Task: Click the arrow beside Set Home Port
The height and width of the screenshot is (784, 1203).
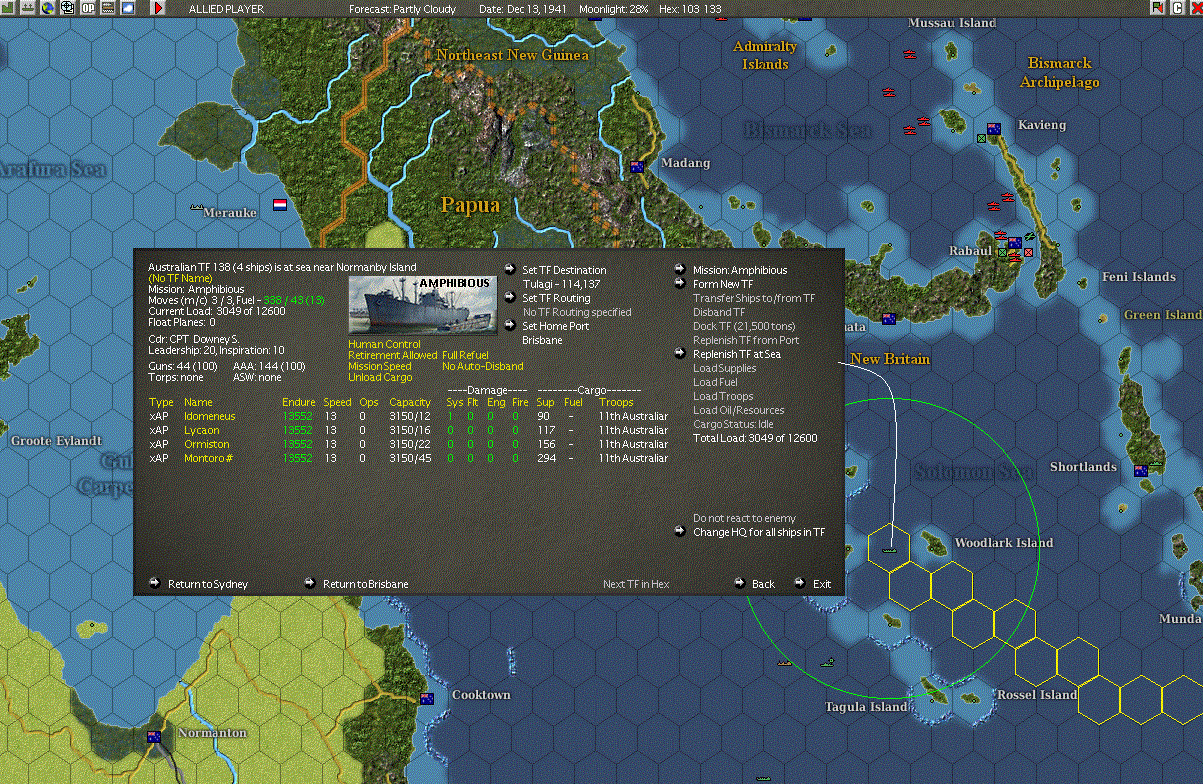Action: [x=510, y=325]
